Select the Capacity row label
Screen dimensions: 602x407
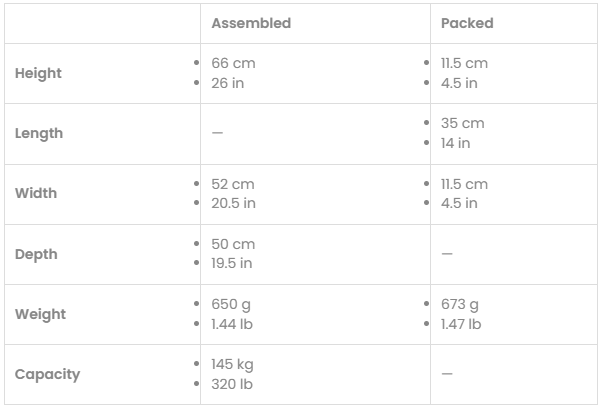47,374
